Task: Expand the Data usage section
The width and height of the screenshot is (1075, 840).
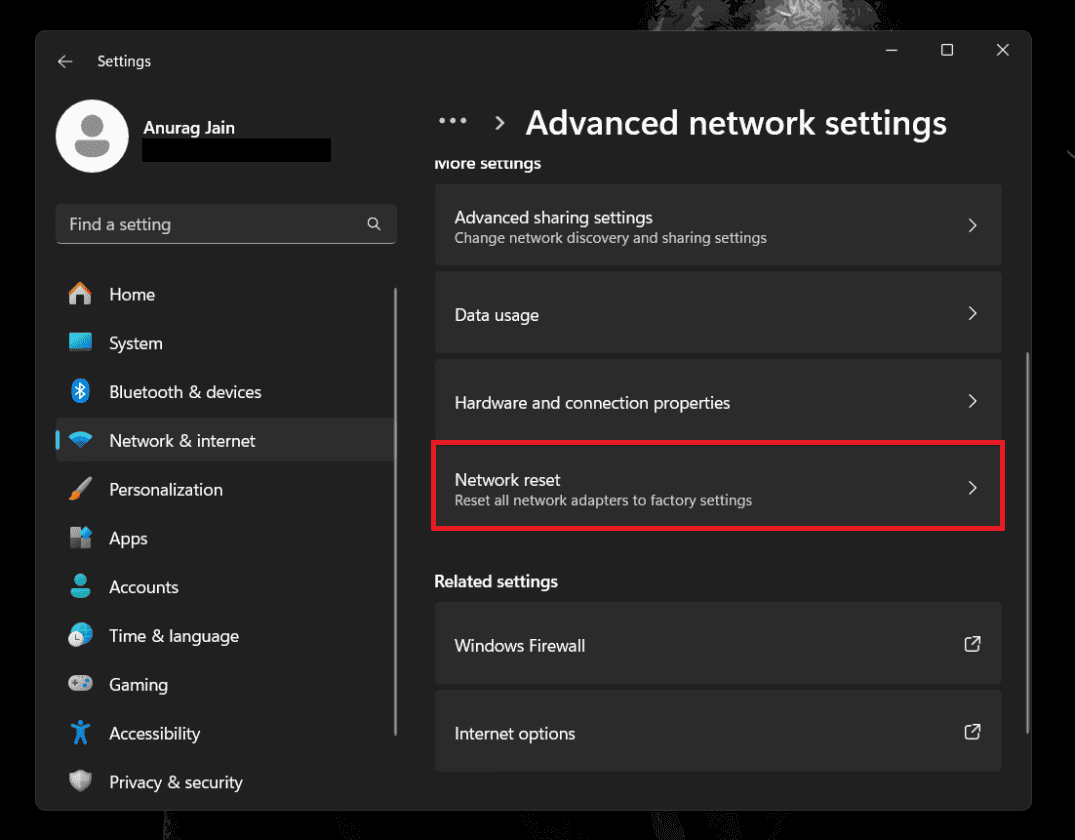Action: 718,313
